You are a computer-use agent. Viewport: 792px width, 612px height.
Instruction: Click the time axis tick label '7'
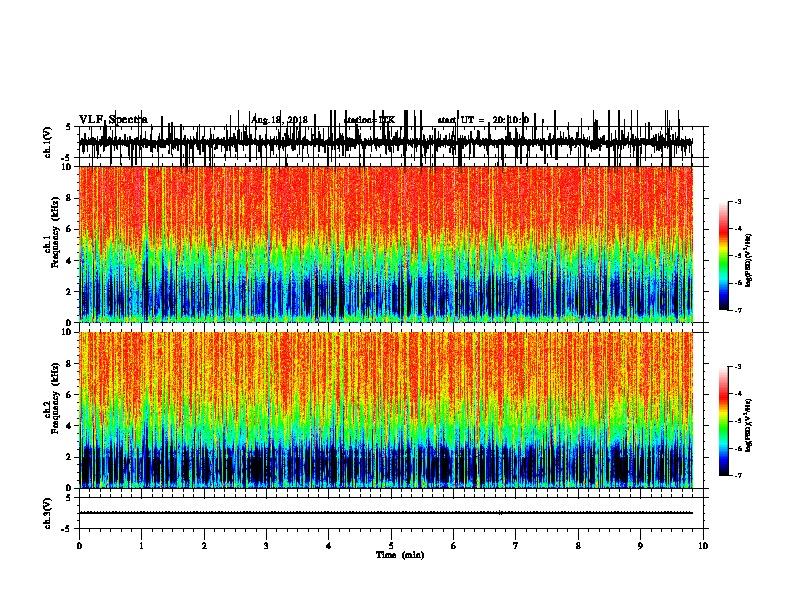[516, 546]
